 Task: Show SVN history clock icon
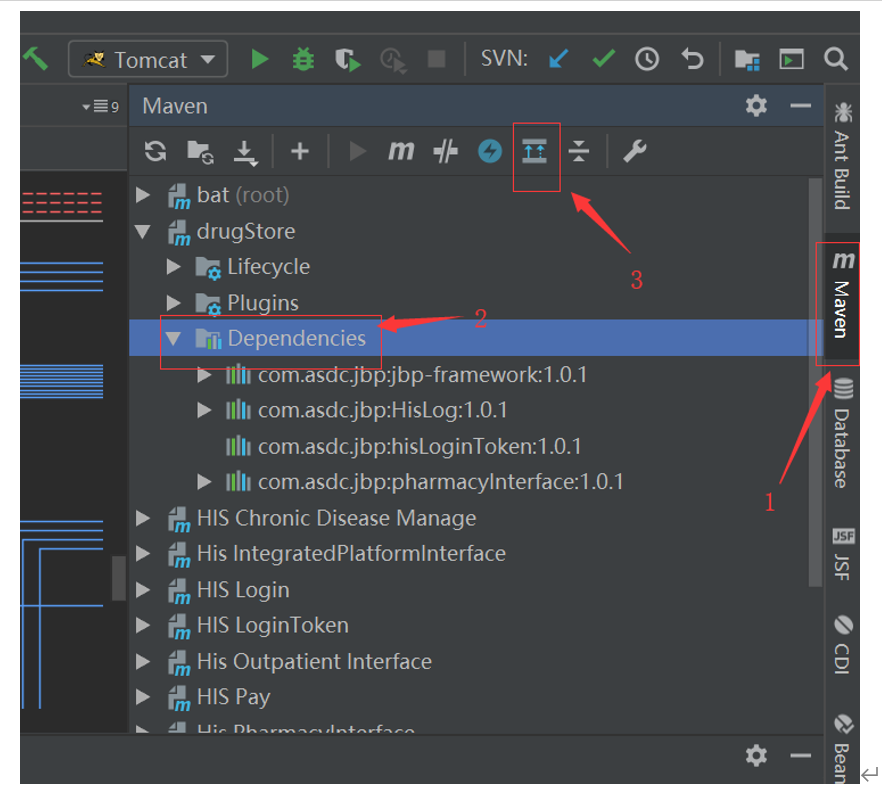coord(647,59)
